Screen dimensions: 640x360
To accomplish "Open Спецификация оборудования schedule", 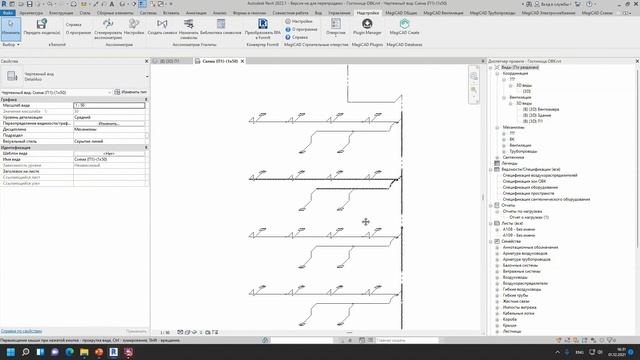I will (530, 187).
